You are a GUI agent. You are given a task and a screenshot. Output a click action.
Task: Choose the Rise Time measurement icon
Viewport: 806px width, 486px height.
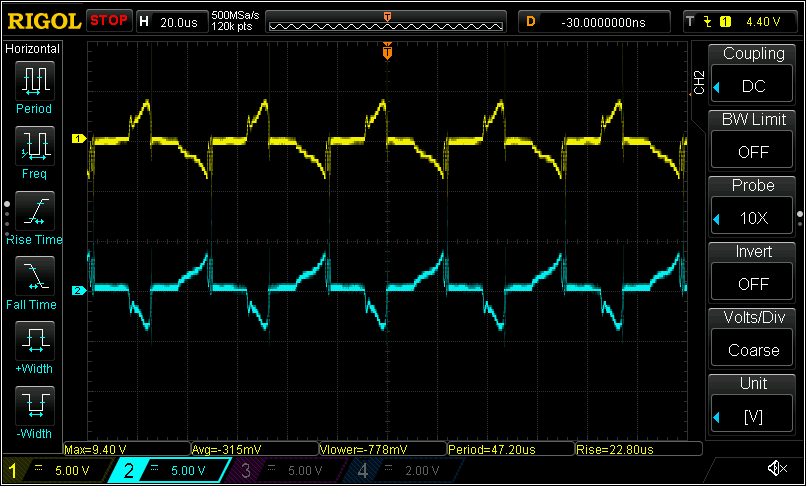click(x=34, y=211)
